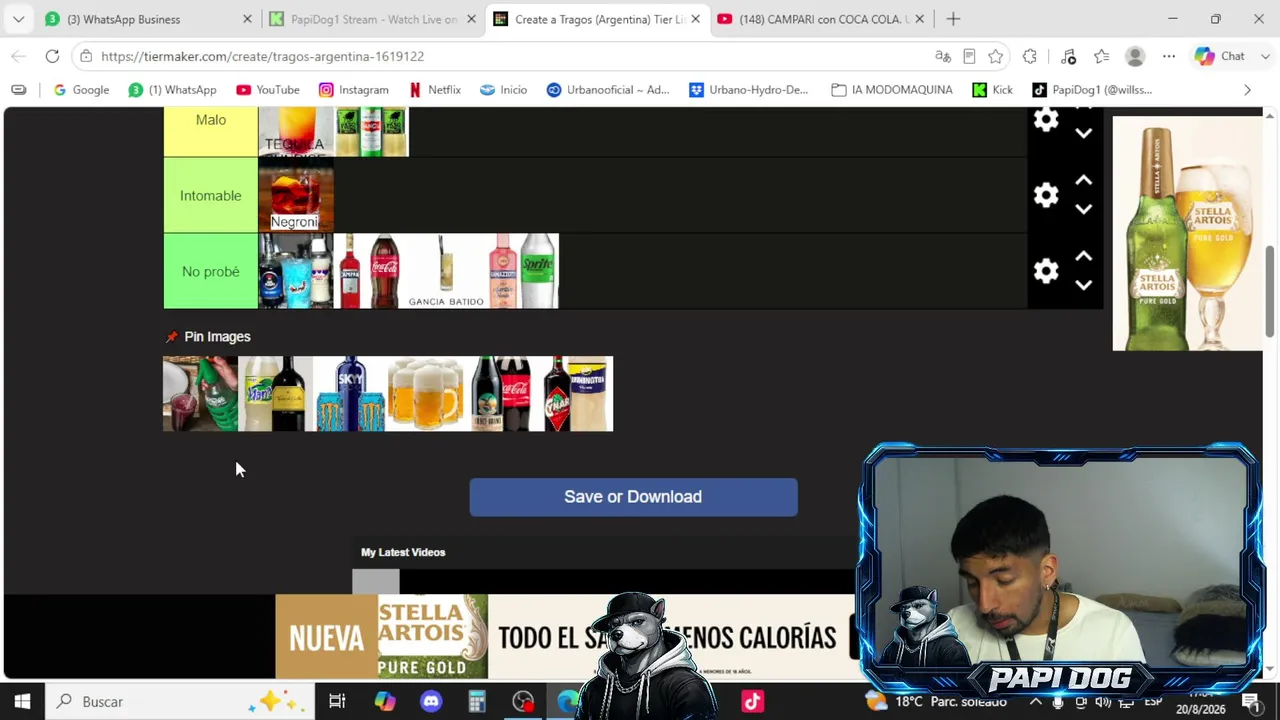Open the Calculator taskbar icon
1280x720 pixels.
click(477, 702)
